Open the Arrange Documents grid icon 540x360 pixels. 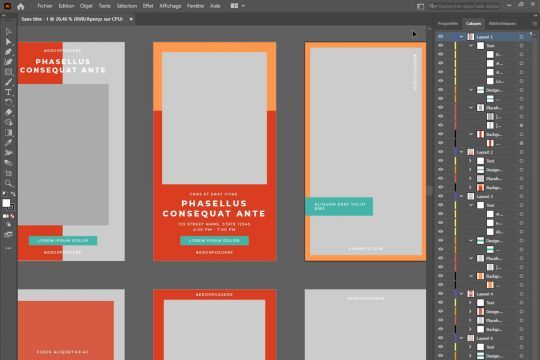234,6
